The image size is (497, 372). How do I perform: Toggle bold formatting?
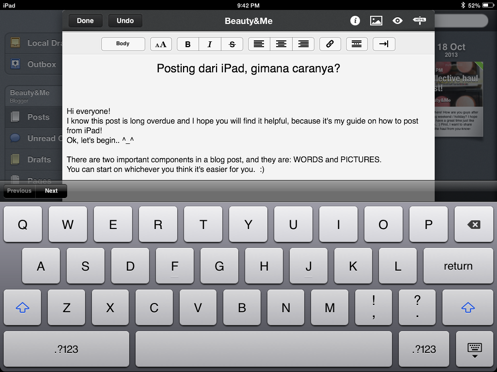pyautogui.click(x=188, y=44)
